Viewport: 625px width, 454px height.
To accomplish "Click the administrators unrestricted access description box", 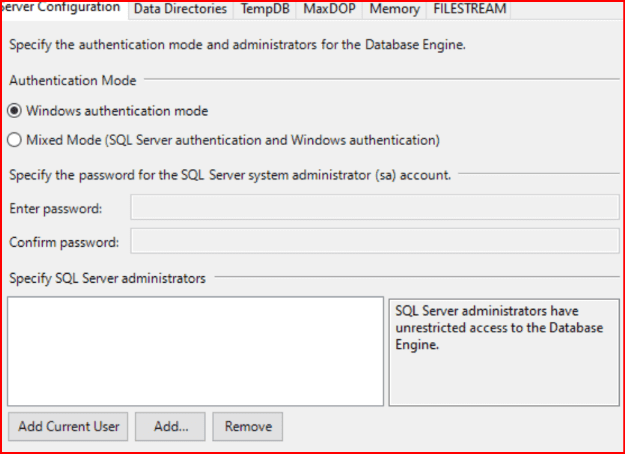I will click(x=503, y=350).
